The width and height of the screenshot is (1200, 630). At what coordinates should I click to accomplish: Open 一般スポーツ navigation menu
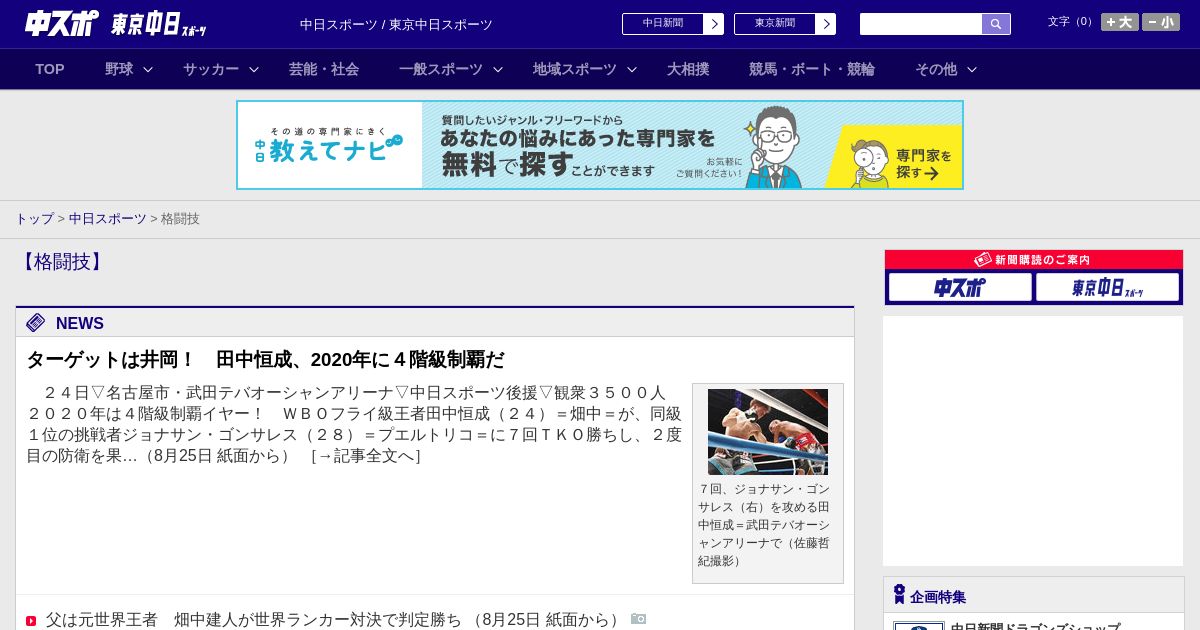pos(441,69)
